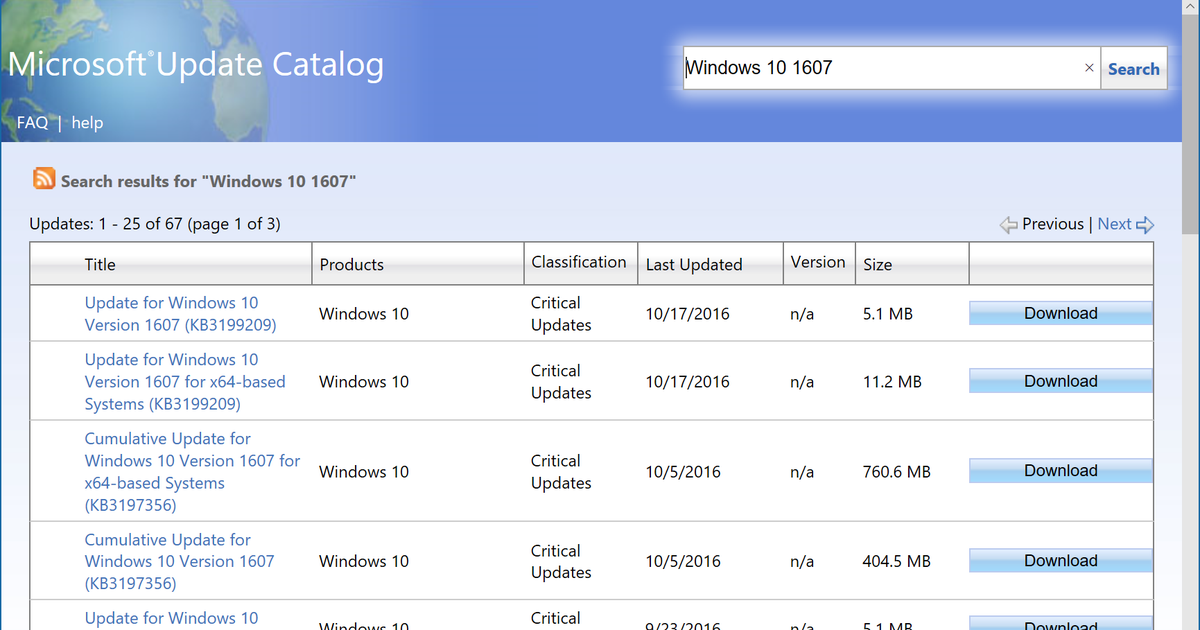Sort results by Size

tap(877, 263)
